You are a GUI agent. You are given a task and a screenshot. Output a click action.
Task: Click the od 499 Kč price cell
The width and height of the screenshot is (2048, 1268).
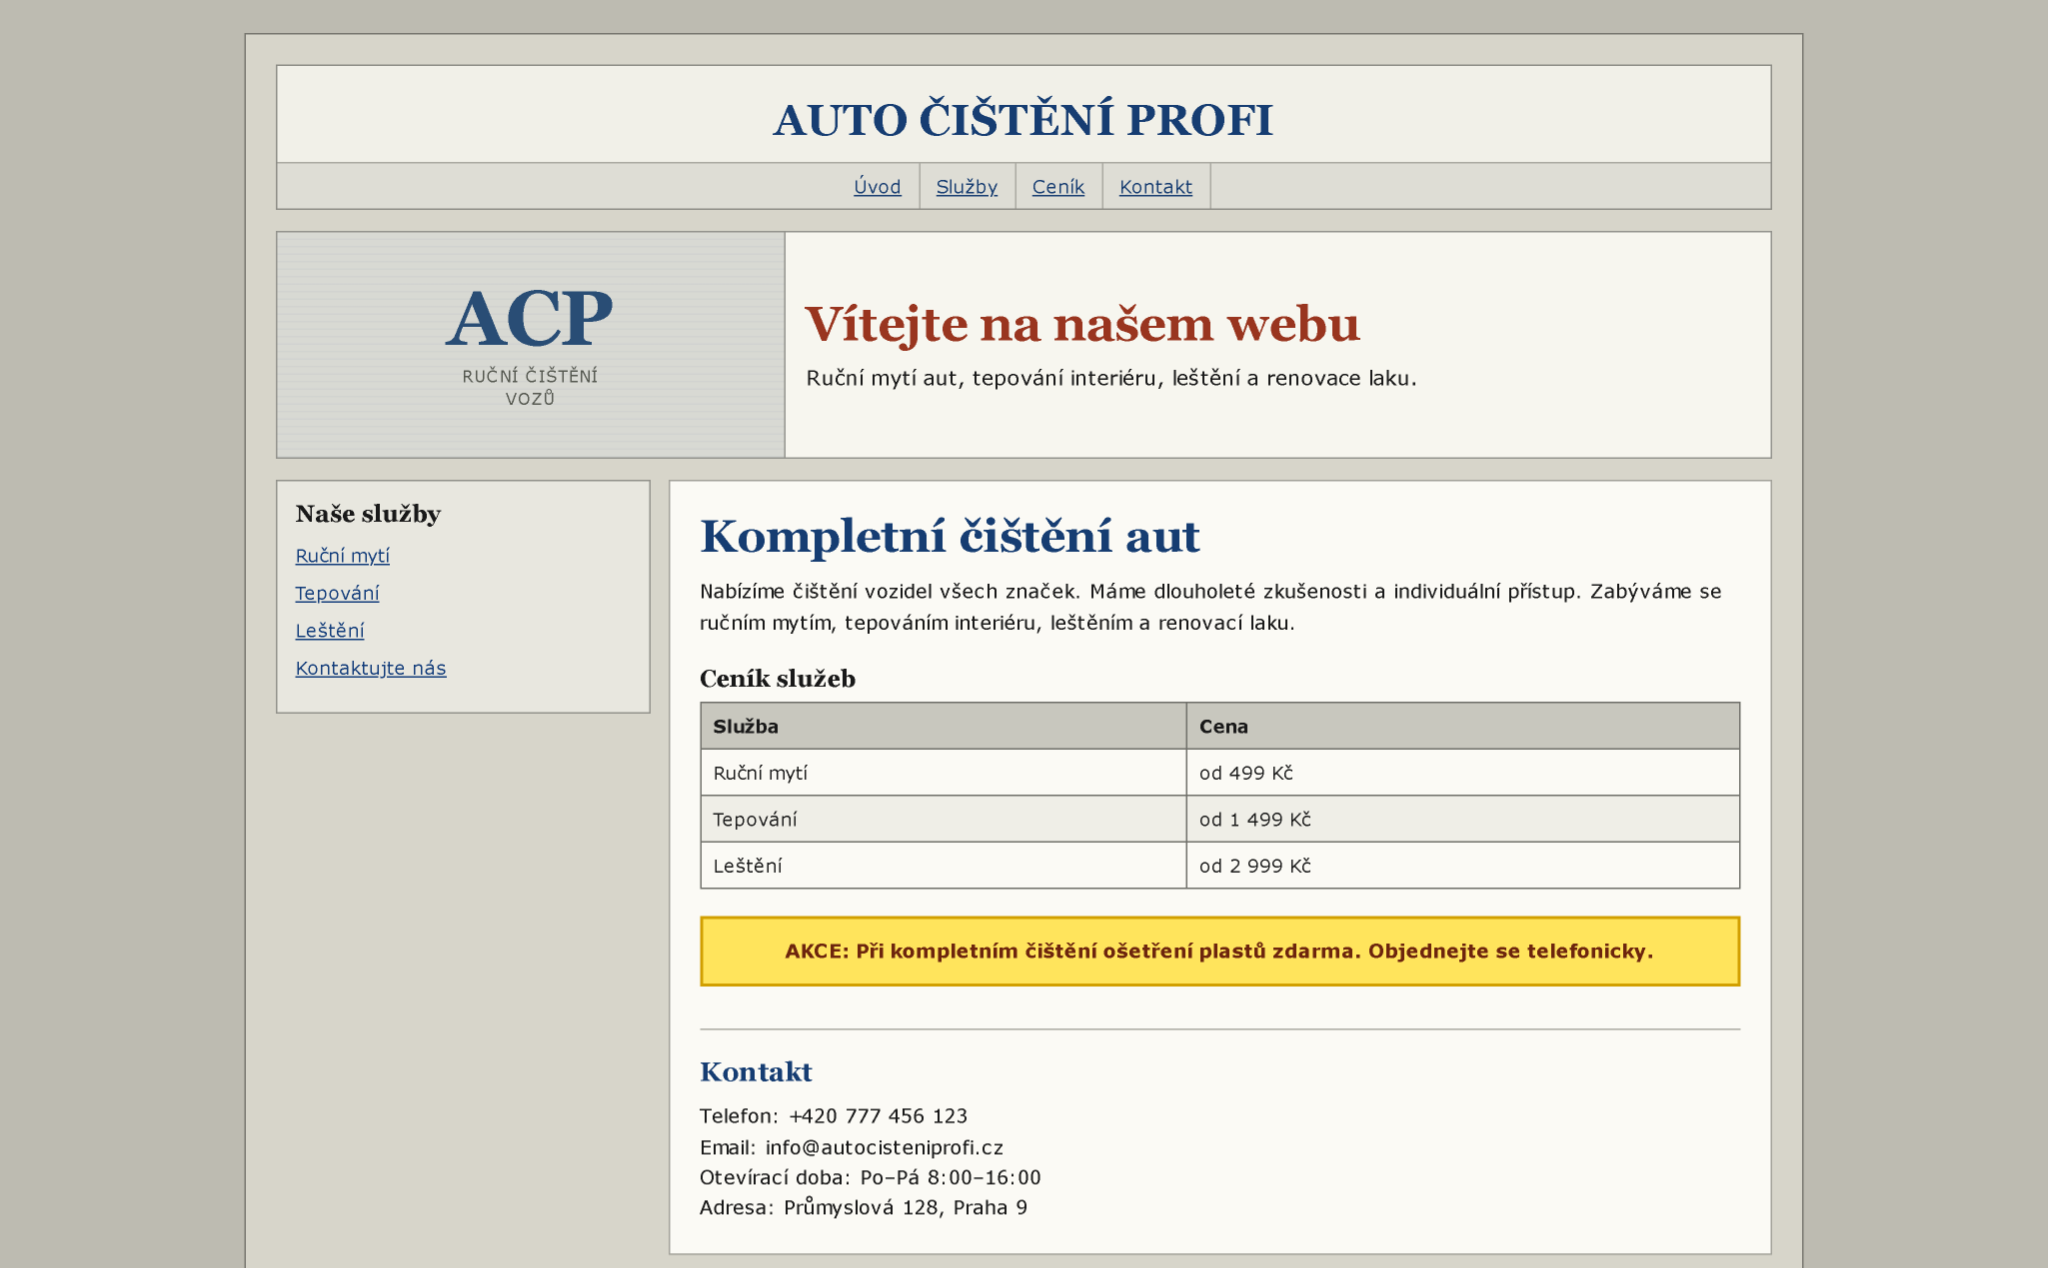click(1463, 773)
